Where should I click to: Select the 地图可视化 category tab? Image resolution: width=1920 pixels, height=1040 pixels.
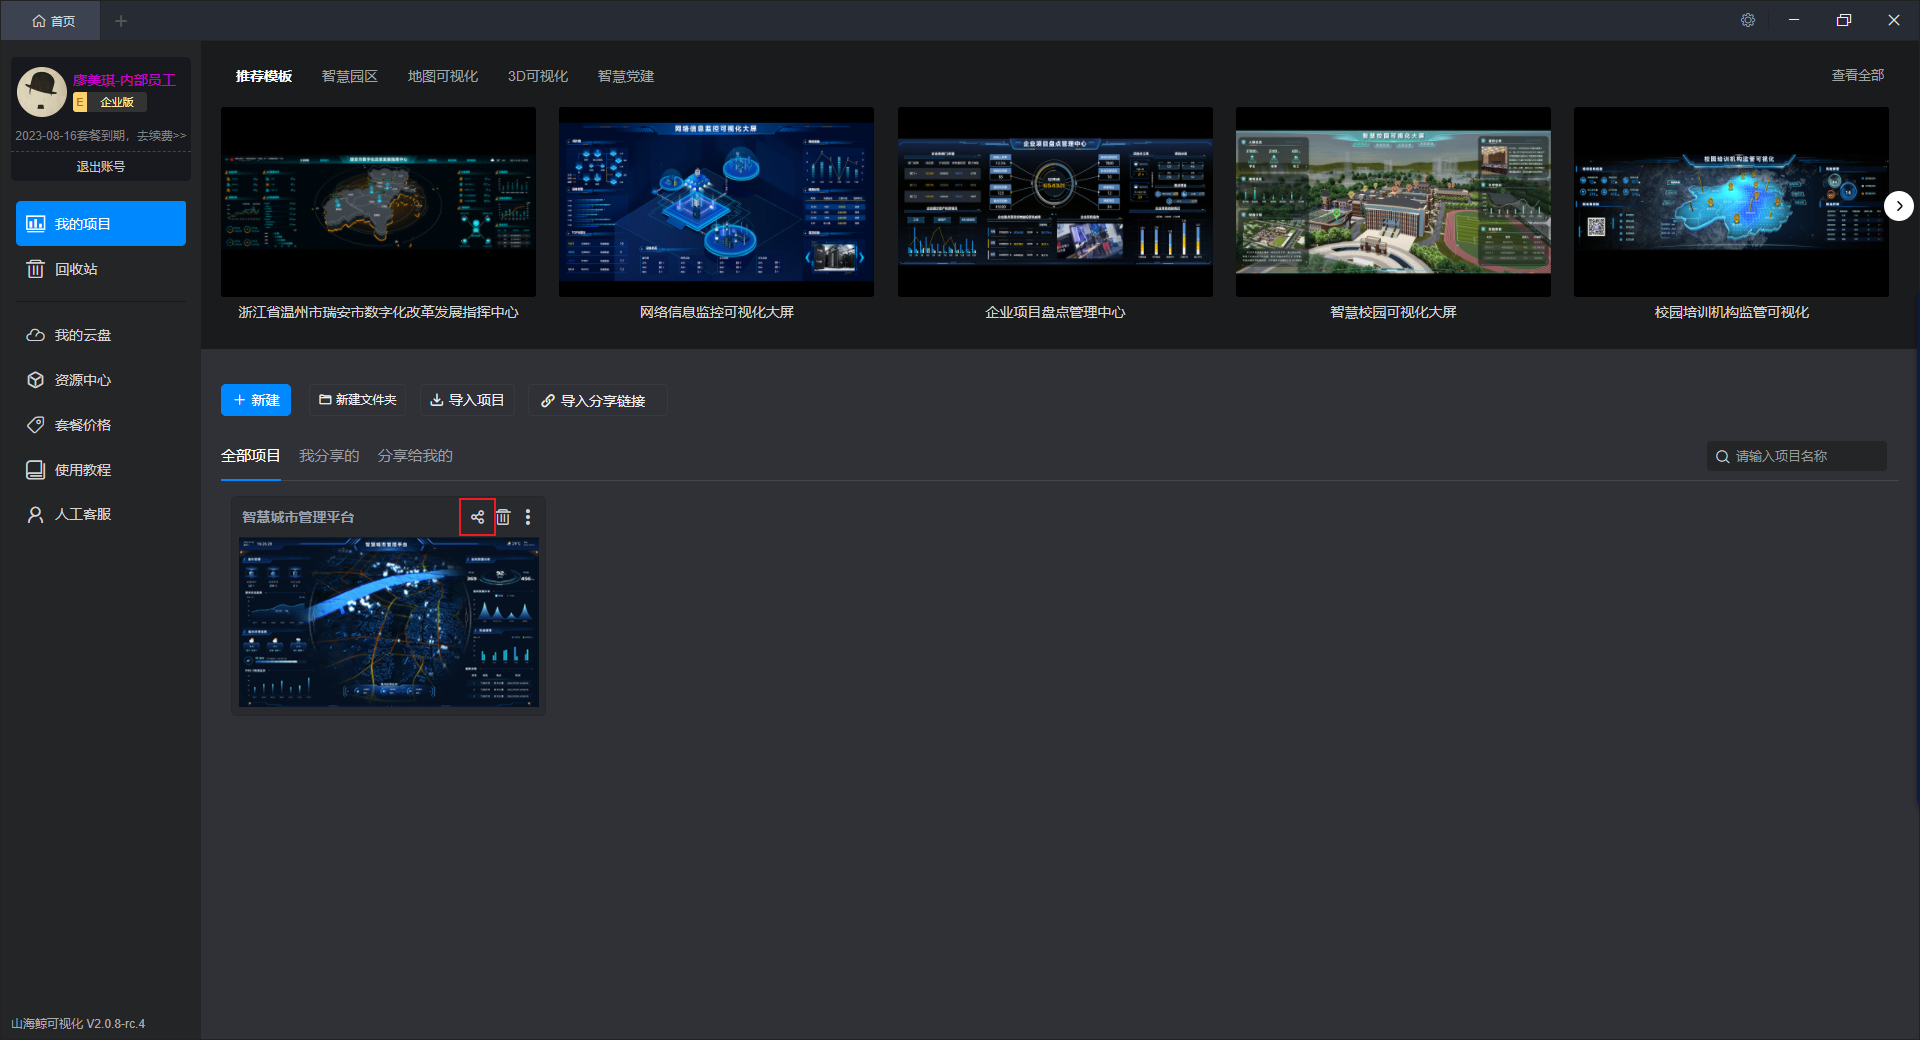pyautogui.click(x=443, y=76)
